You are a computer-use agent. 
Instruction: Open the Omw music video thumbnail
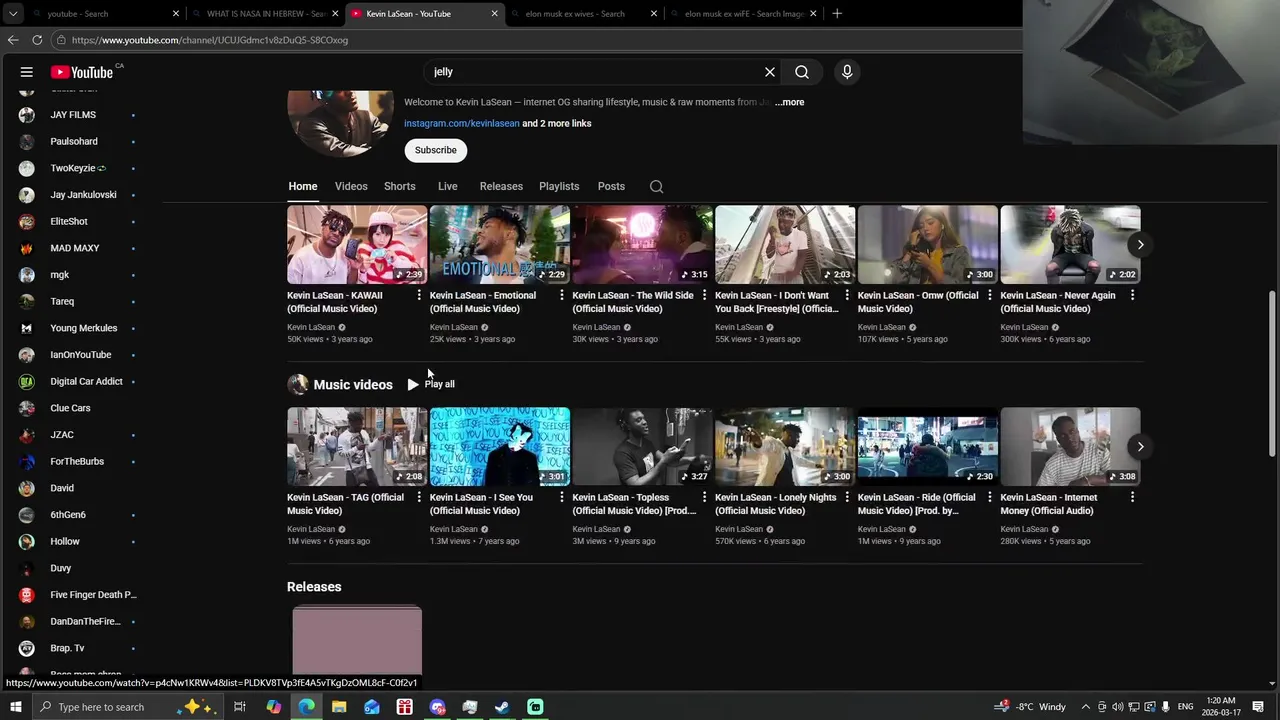[x=928, y=245]
